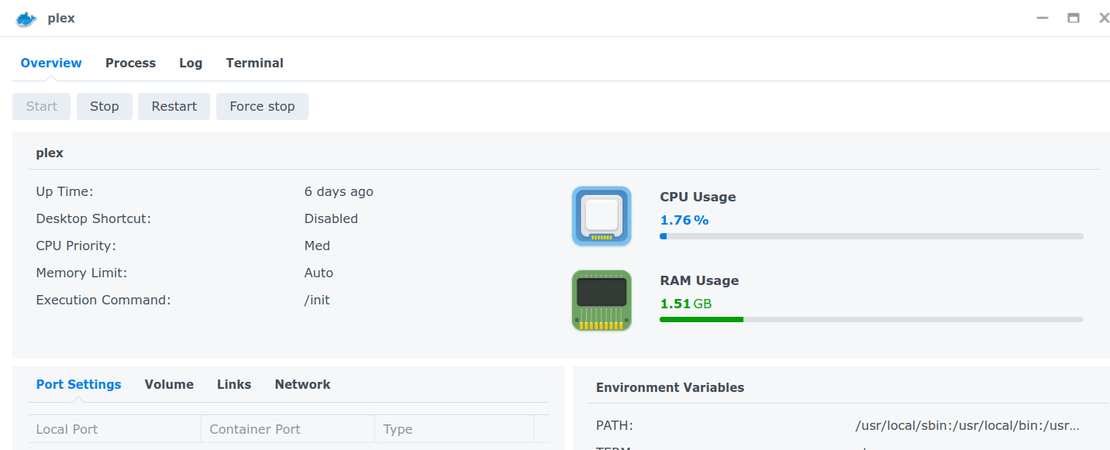Click the Docker whale icon in title bar
Image resolution: width=1110 pixels, height=450 pixels.
point(26,19)
